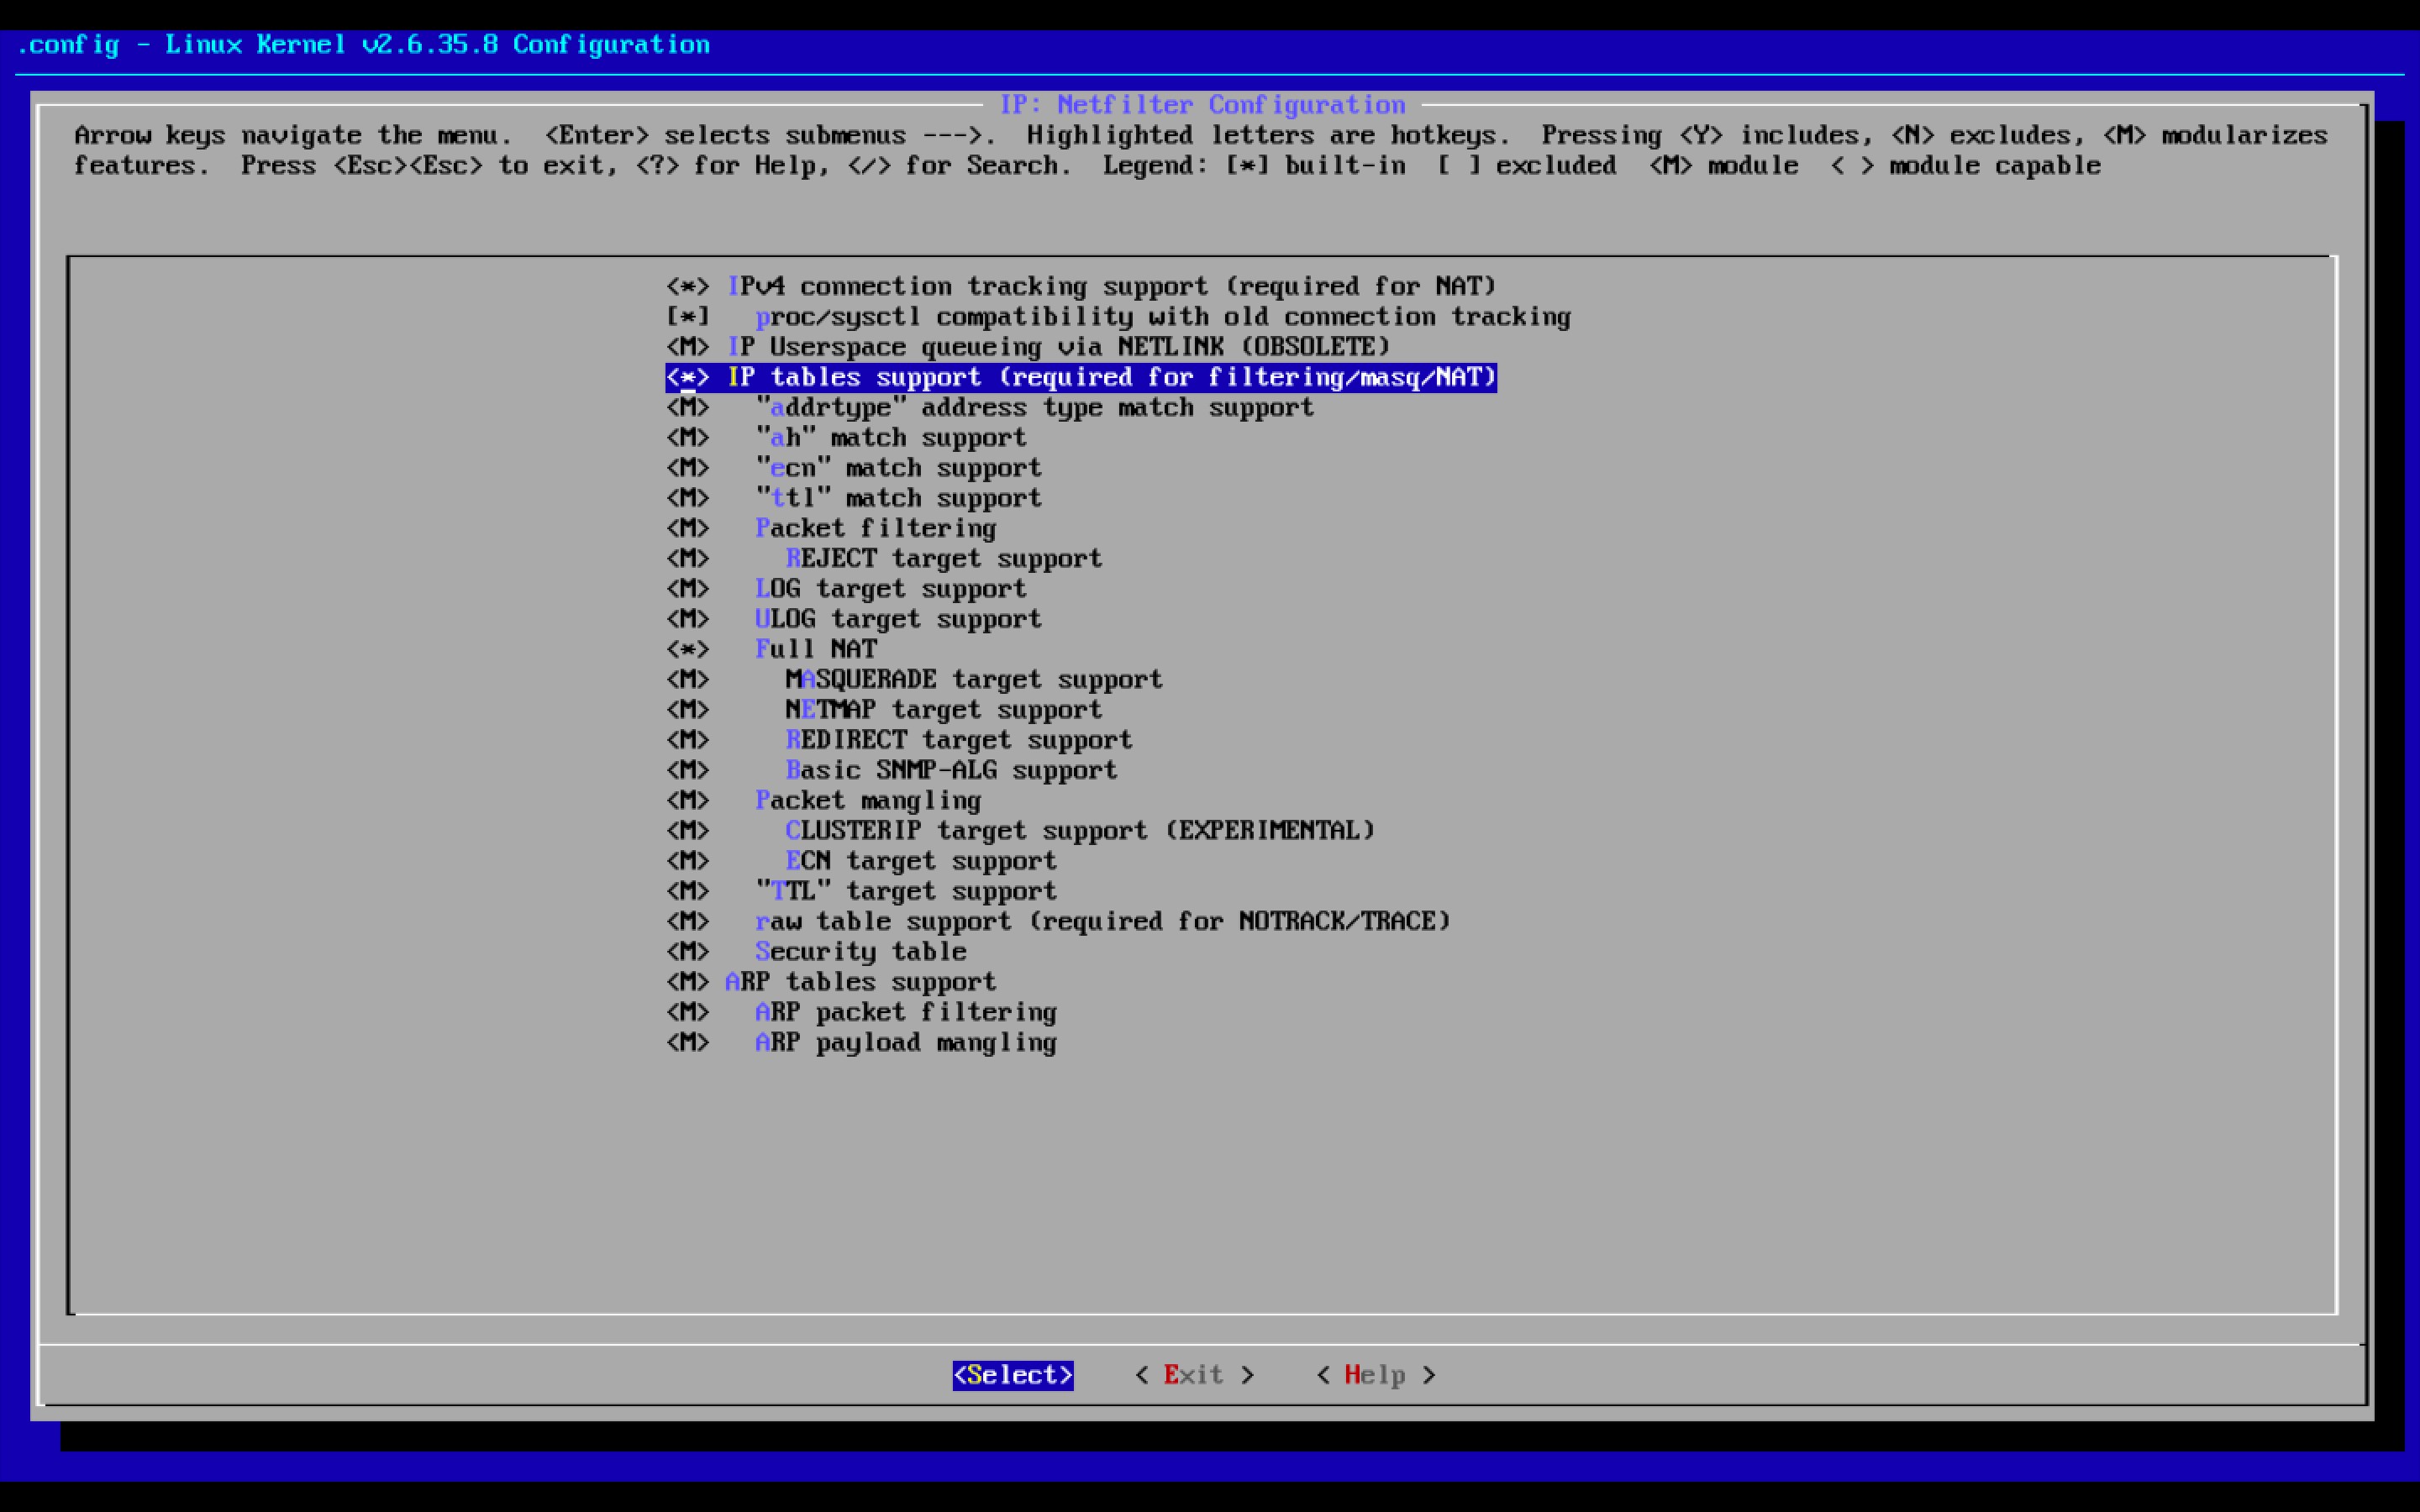Open the Help button
The height and width of the screenshot is (1512, 2420).
pos(1375,1375)
